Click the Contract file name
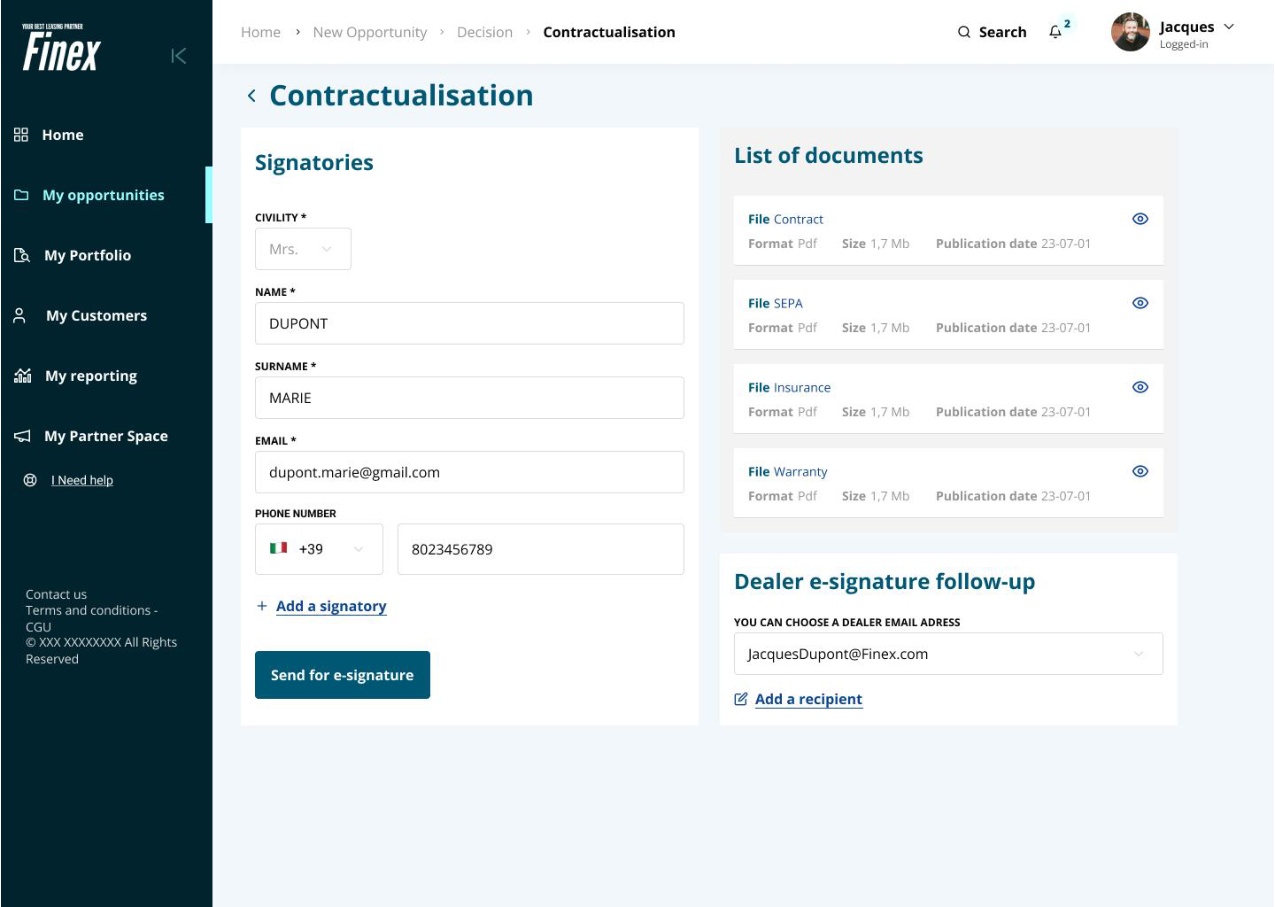The height and width of the screenshot is (907, 1275). (x=799, y=219)
